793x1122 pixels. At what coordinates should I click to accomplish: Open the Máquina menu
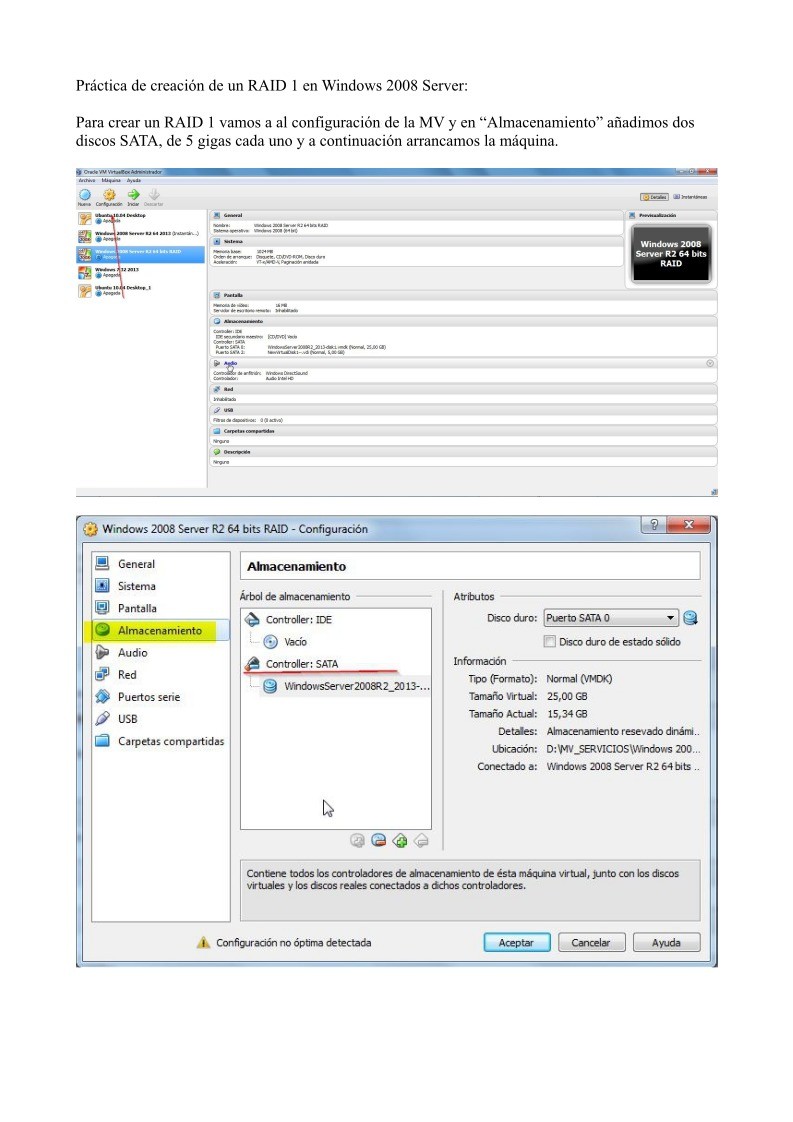pyautogui.click(x=111, y=180)
